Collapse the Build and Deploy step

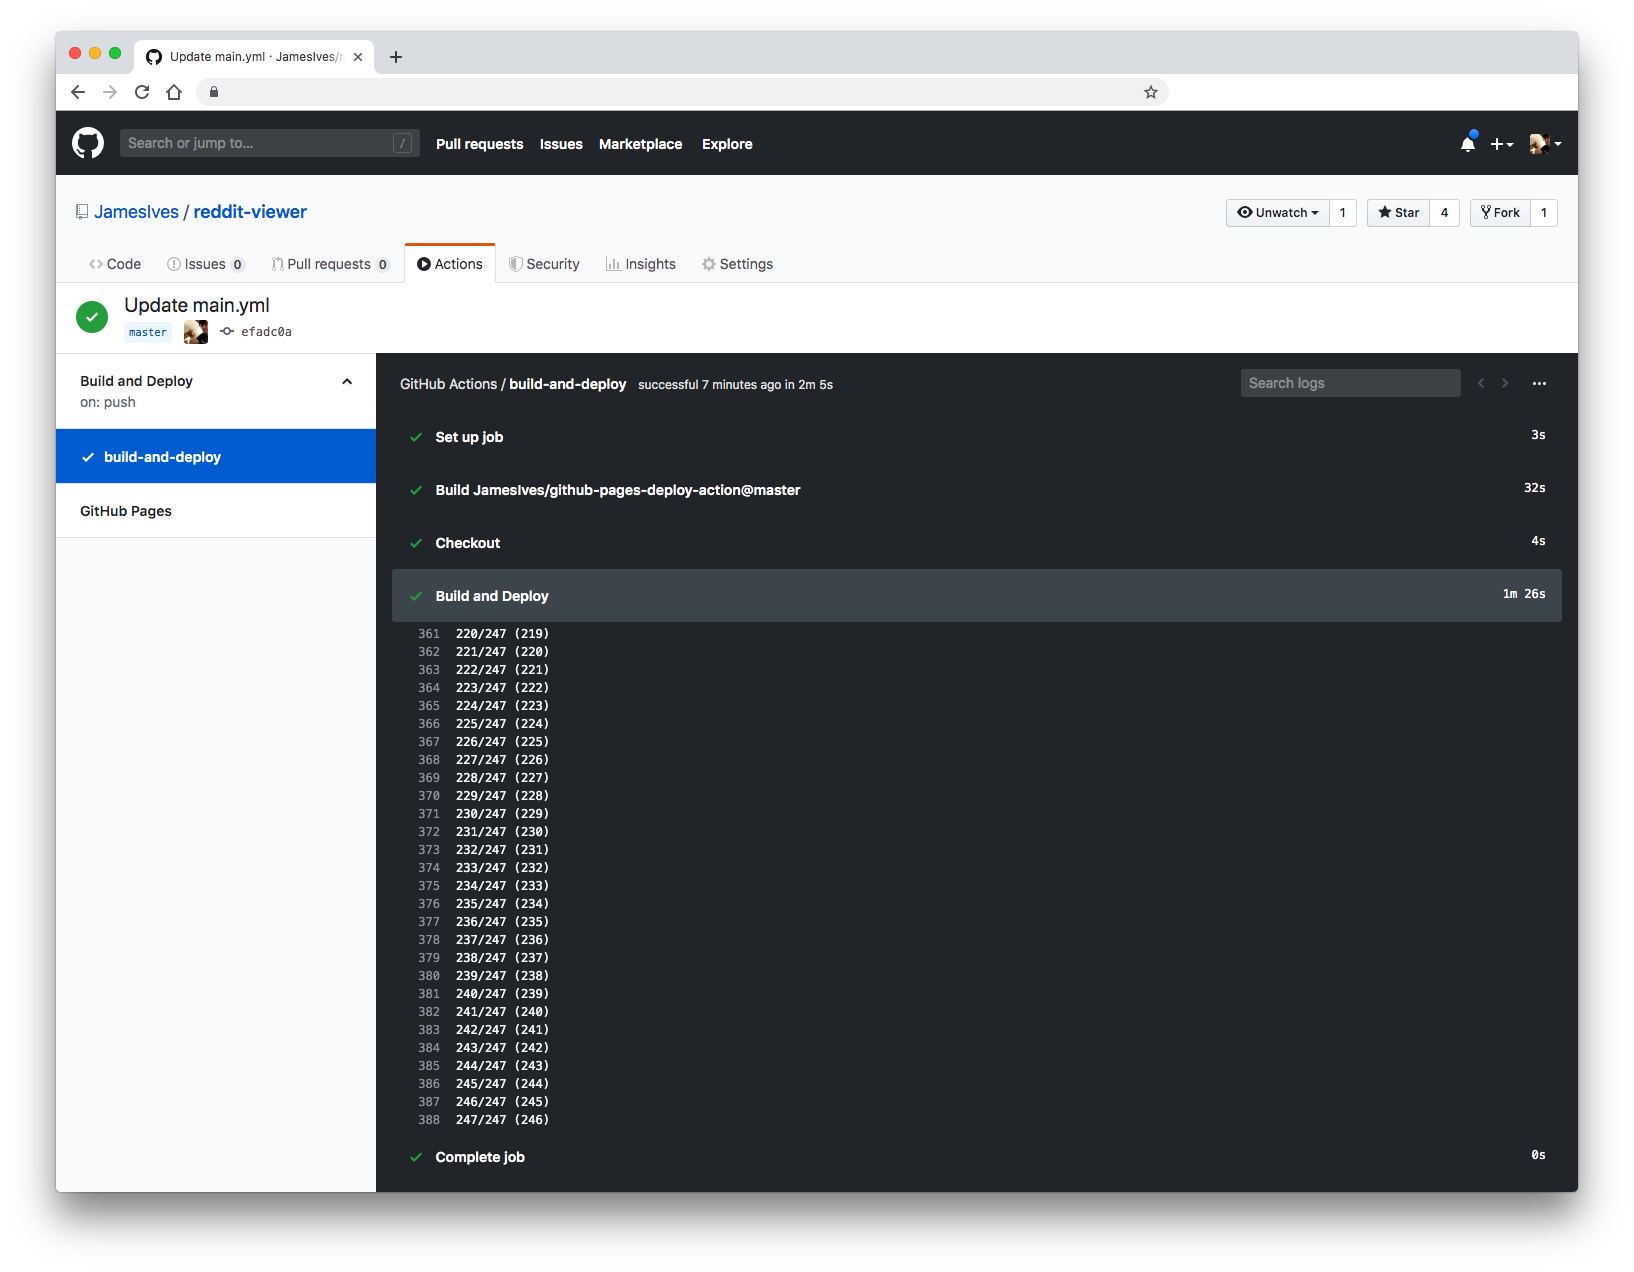pyautogui.click(x=977, y=596)
